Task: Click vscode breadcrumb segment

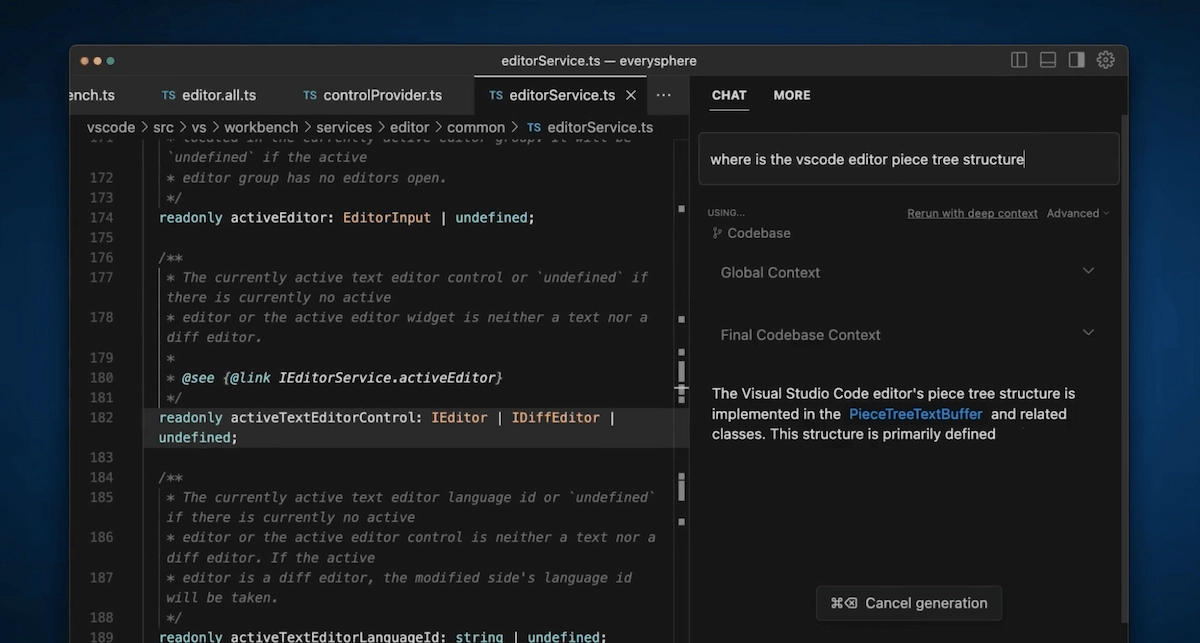Action: click(x=110, y=127)
